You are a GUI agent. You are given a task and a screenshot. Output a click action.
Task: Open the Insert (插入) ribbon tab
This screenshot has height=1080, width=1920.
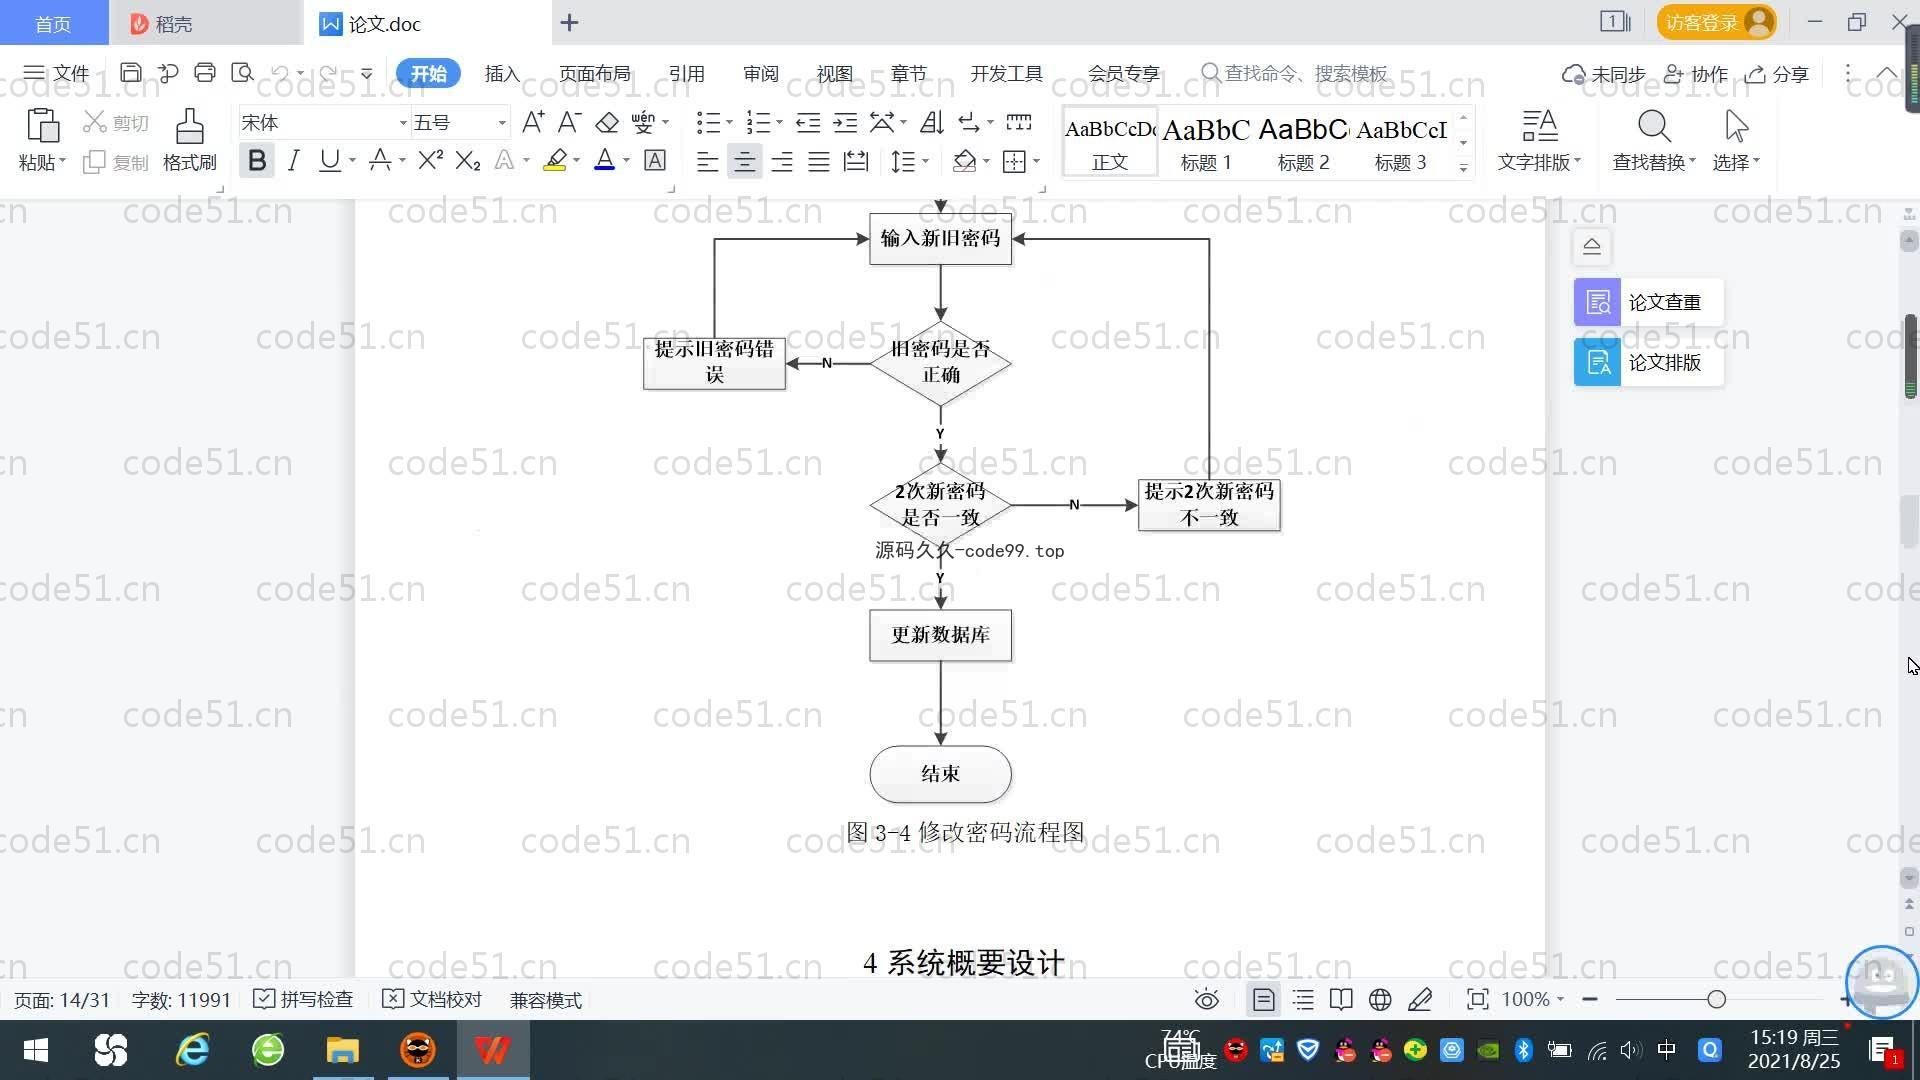click(502, 73)
